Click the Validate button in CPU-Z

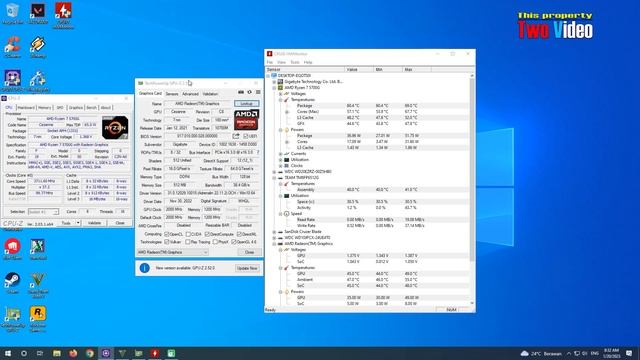[94, 223]
